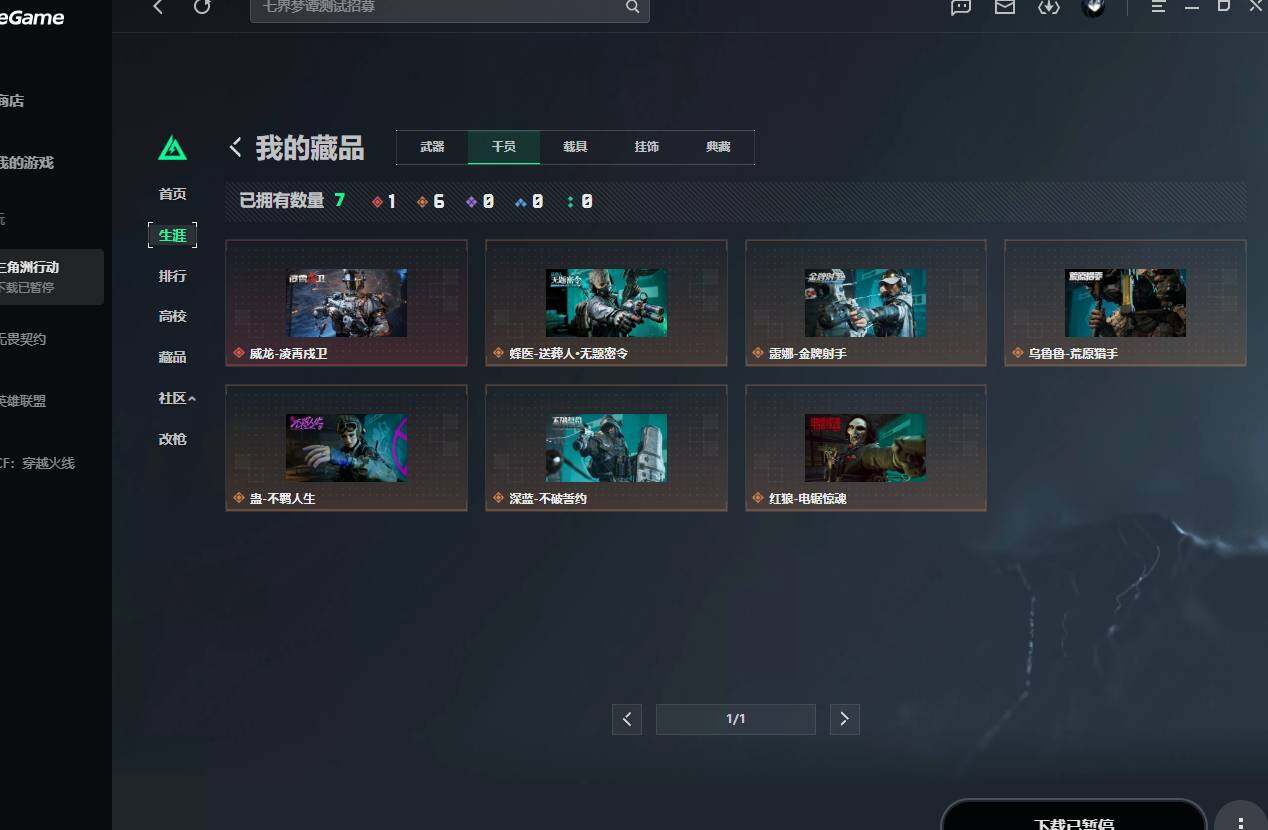Click the user avatar icon
The height and width of the screenshot is (830, 1268).
point(1093,7)
